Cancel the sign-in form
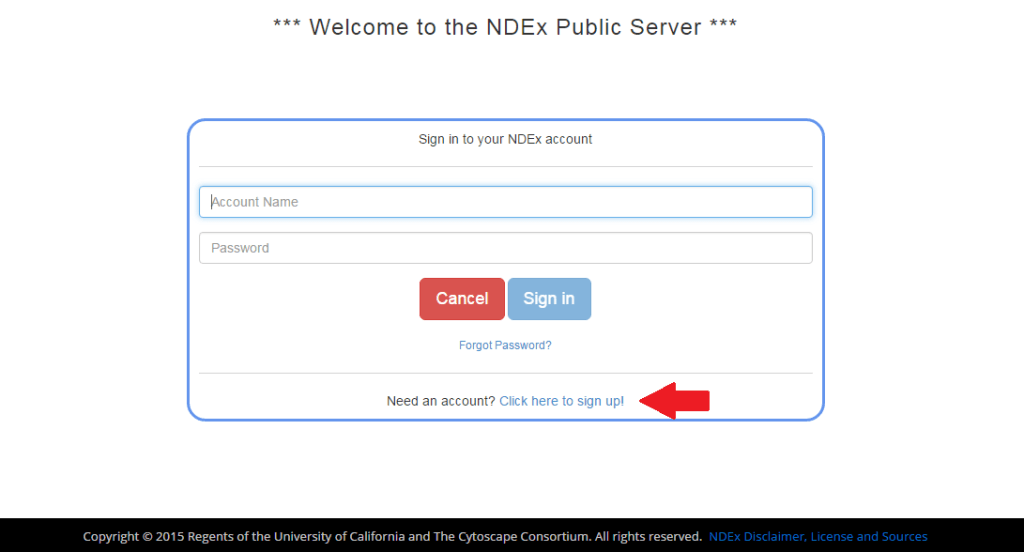The height and width of the screenshot is (552, 1024). click(x=462, y=299)
